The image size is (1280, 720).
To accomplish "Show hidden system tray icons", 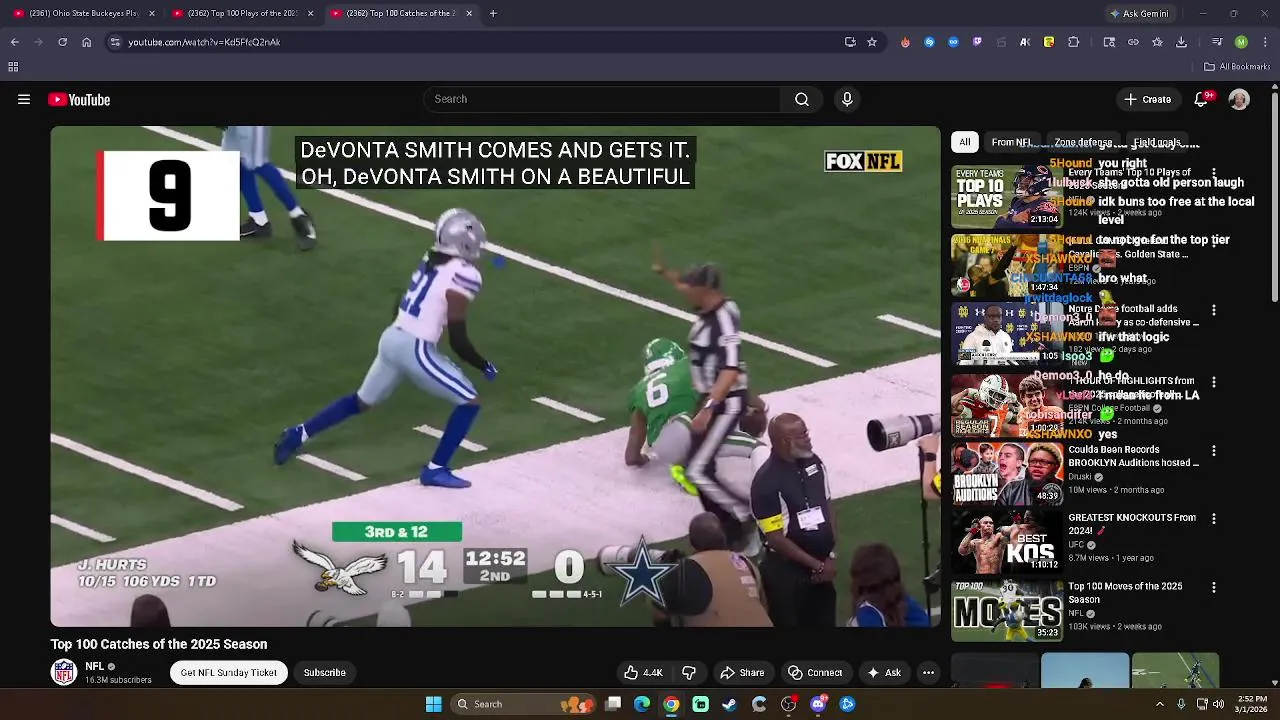I will coord(1160,704).
